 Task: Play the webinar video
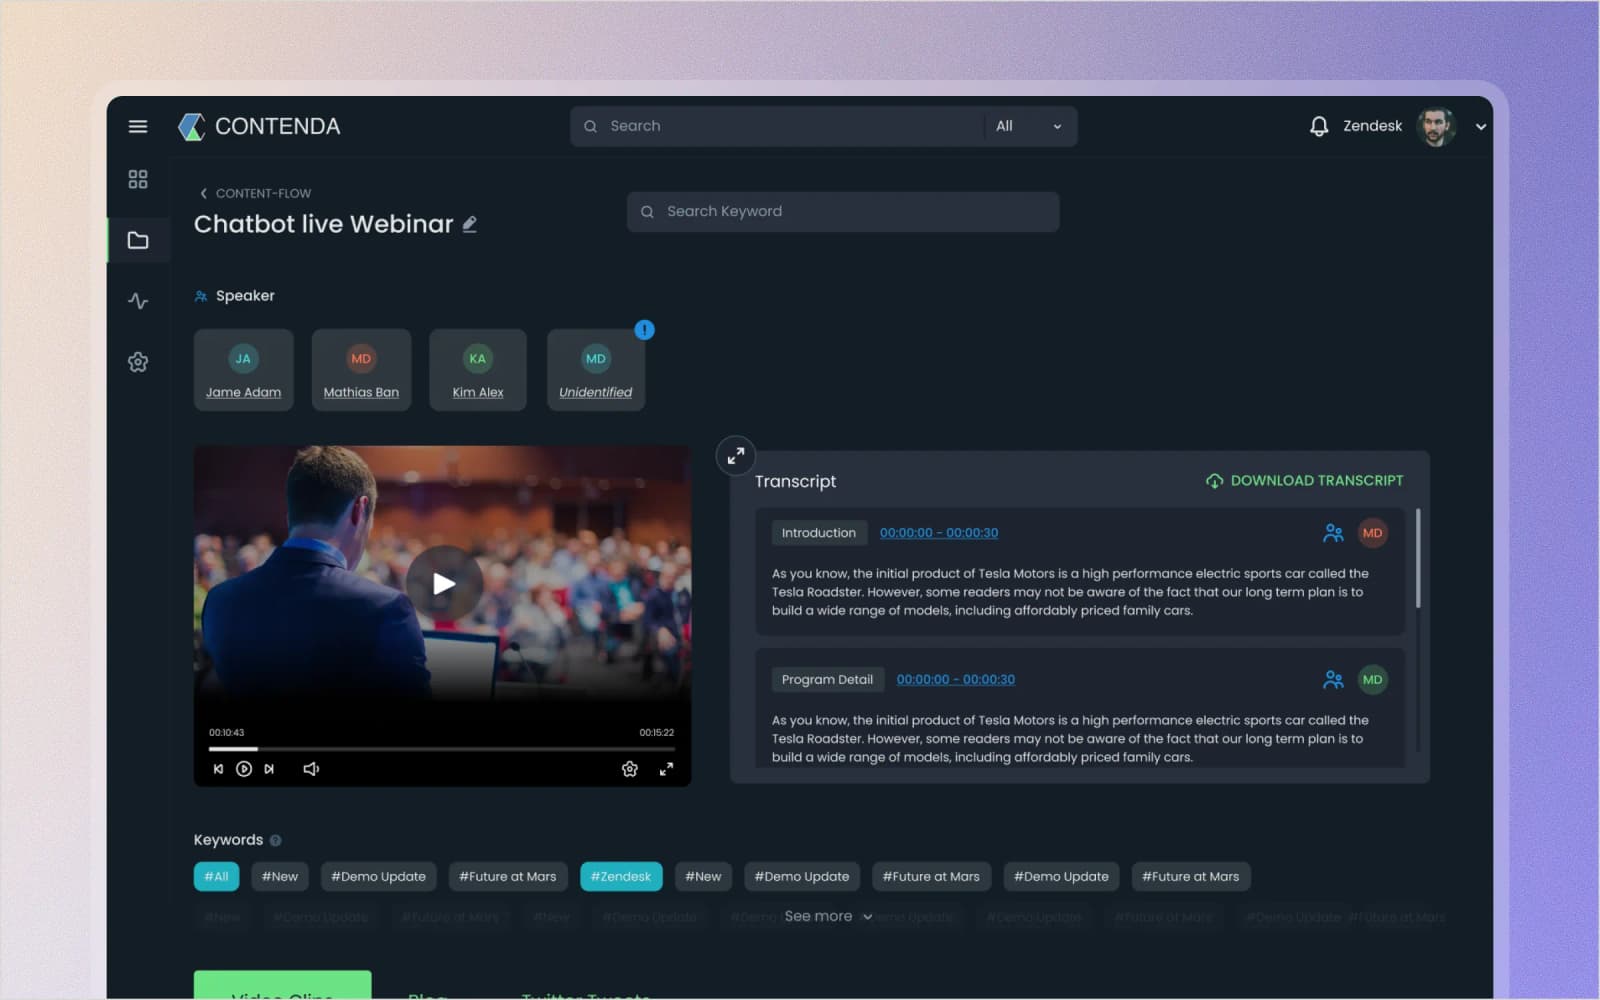coord(444,584)
